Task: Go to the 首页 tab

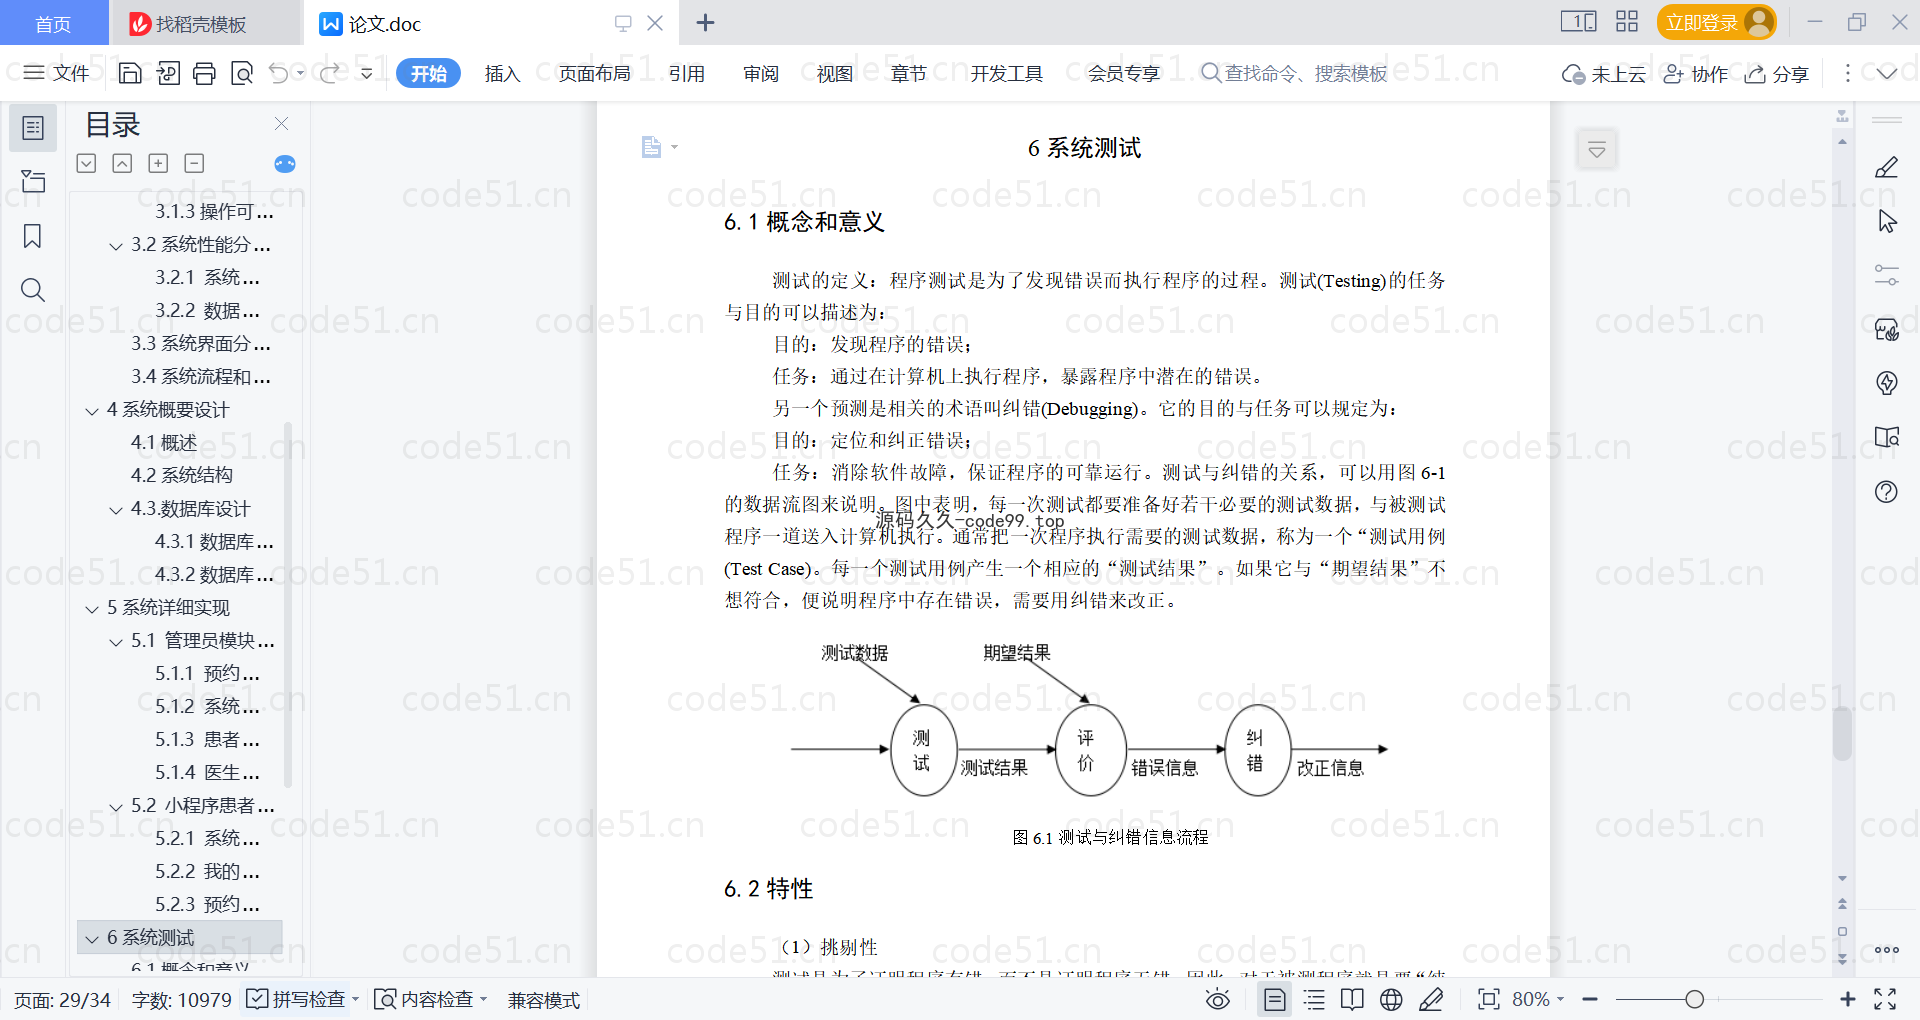Action: click(x=53, y=24)
